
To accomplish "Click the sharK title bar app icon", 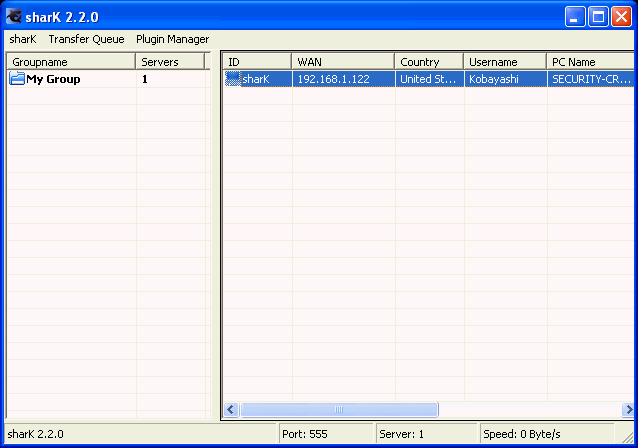I will point(14,16).
